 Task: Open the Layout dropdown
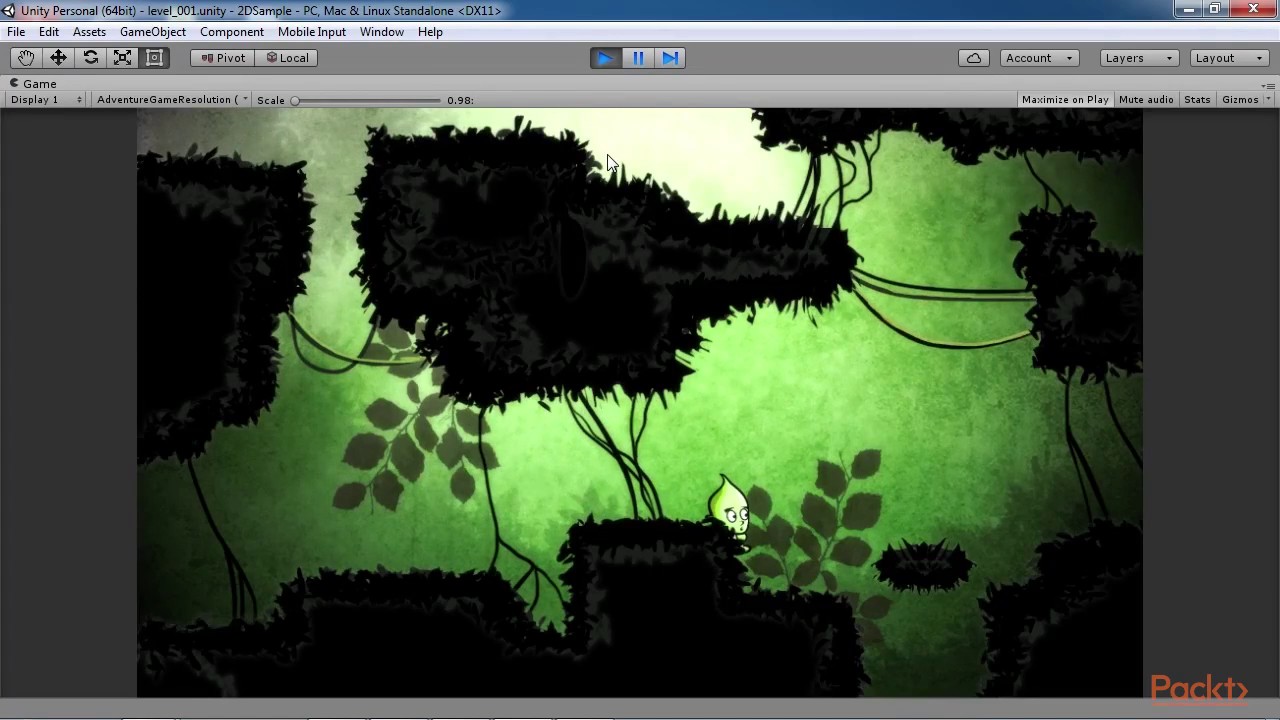(x=1230, y=58)
